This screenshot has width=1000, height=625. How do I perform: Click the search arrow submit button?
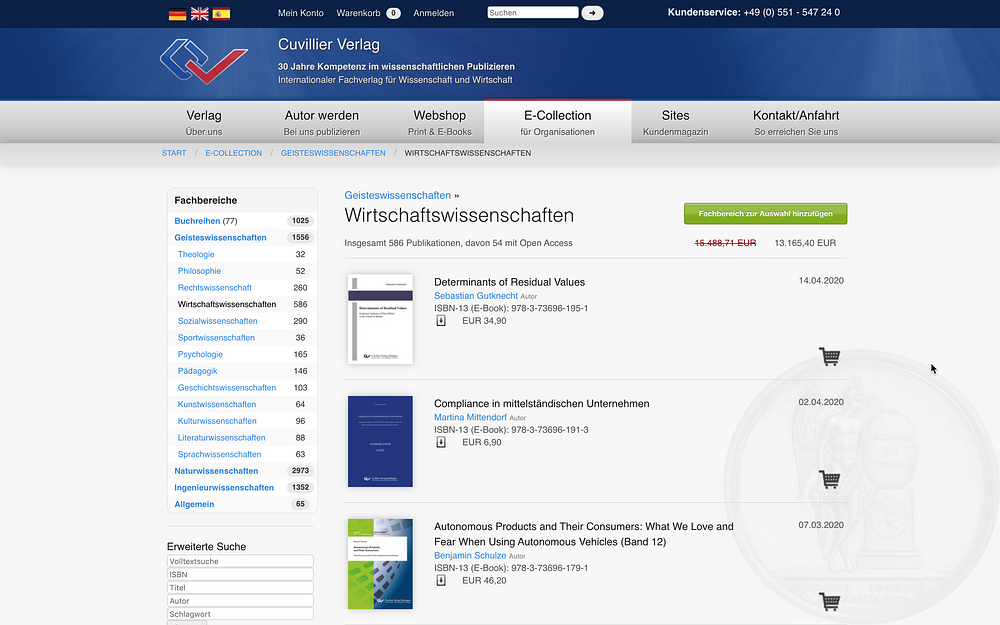click(x=592, y=13)
